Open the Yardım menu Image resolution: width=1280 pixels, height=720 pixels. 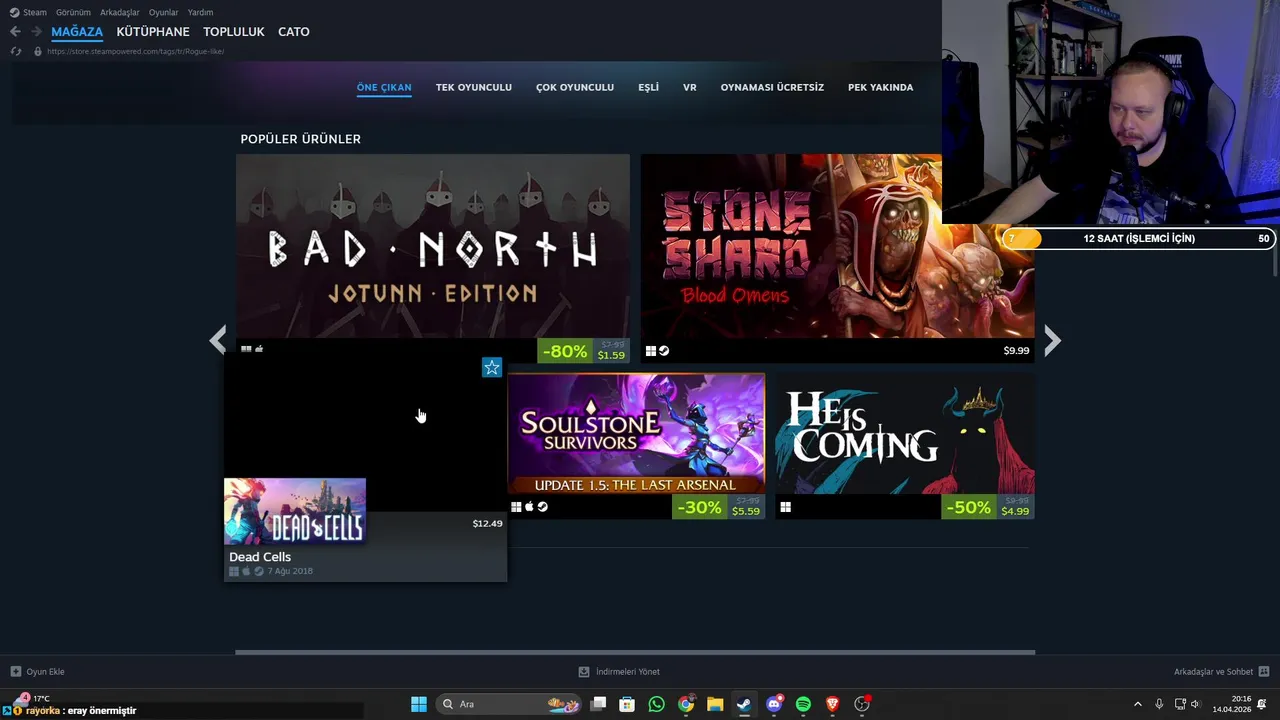(200, 12)
